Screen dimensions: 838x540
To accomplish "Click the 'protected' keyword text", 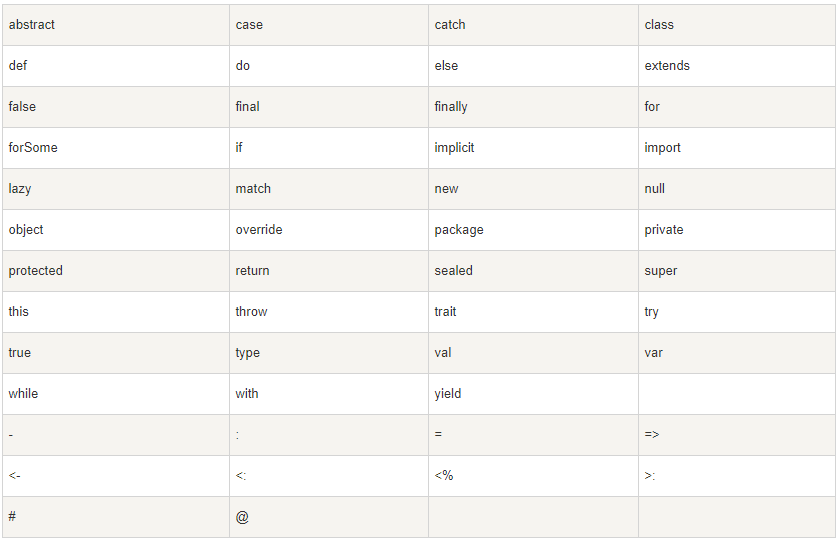I will tap(35, 271).
